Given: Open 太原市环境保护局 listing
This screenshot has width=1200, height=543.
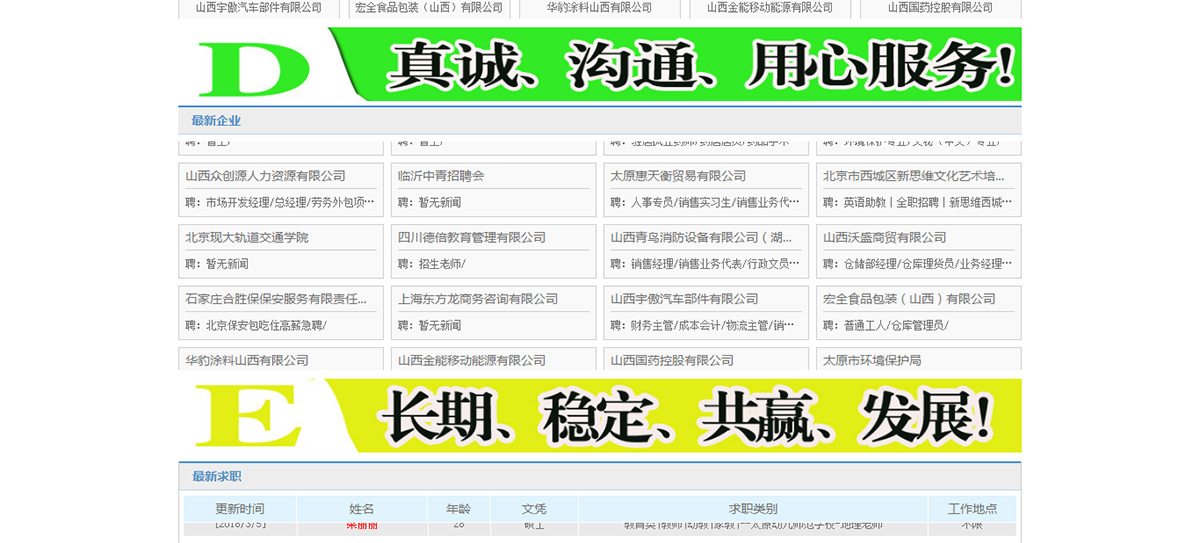Looking at the screenshot, I should pos(871,360).
